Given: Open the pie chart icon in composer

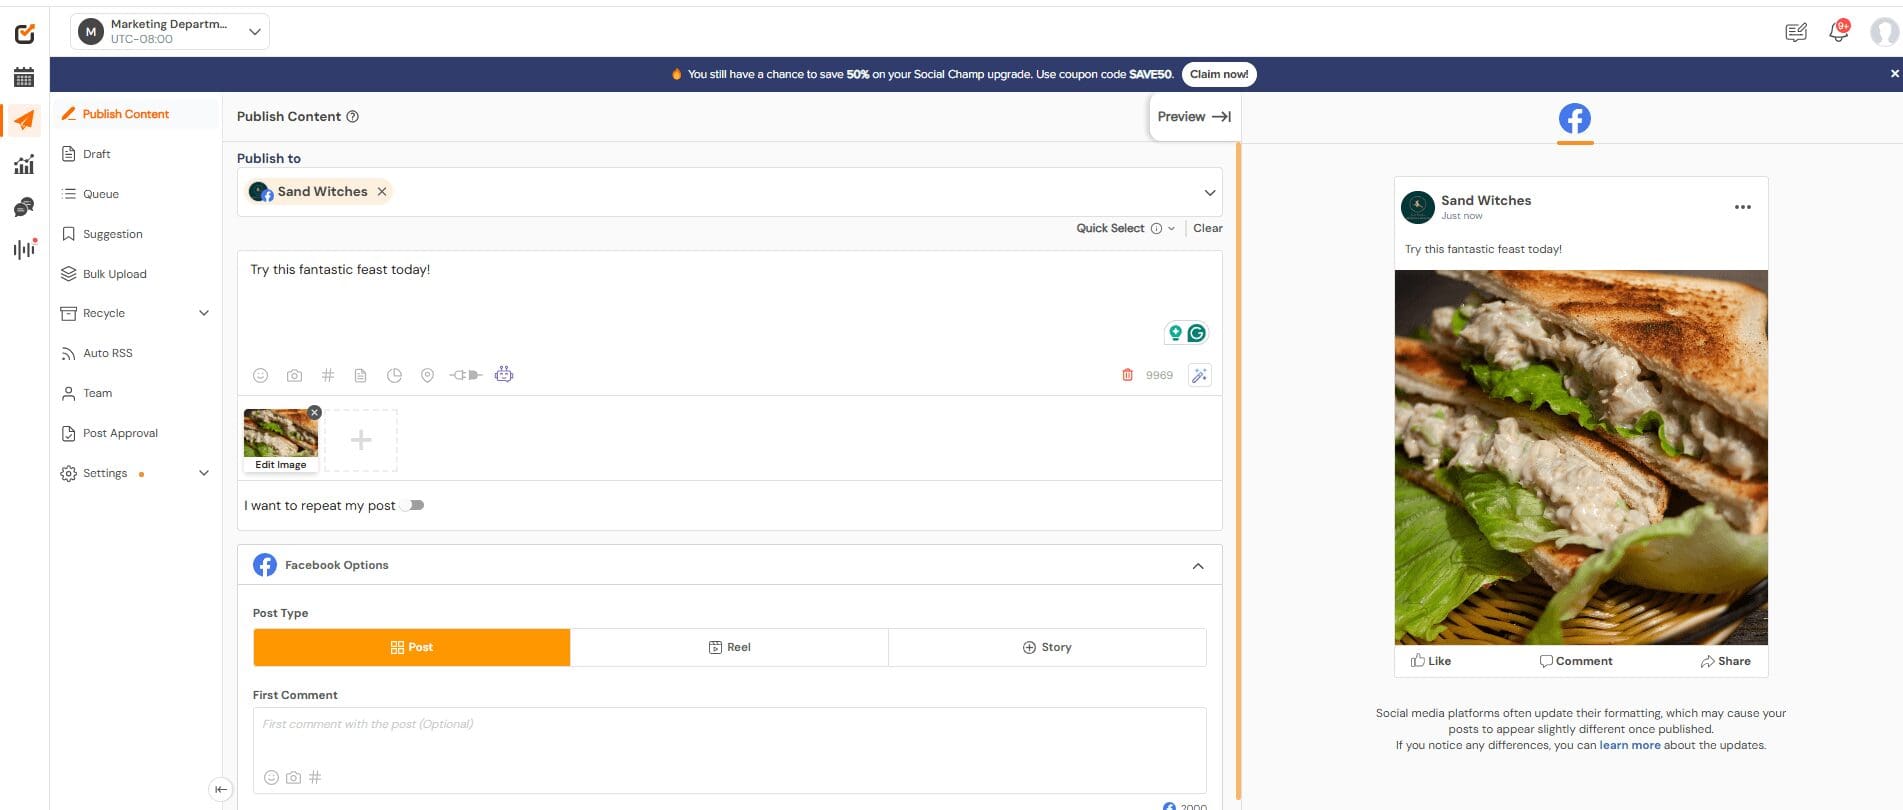Looking at the screenshot, I should click(x=394, y=375).
